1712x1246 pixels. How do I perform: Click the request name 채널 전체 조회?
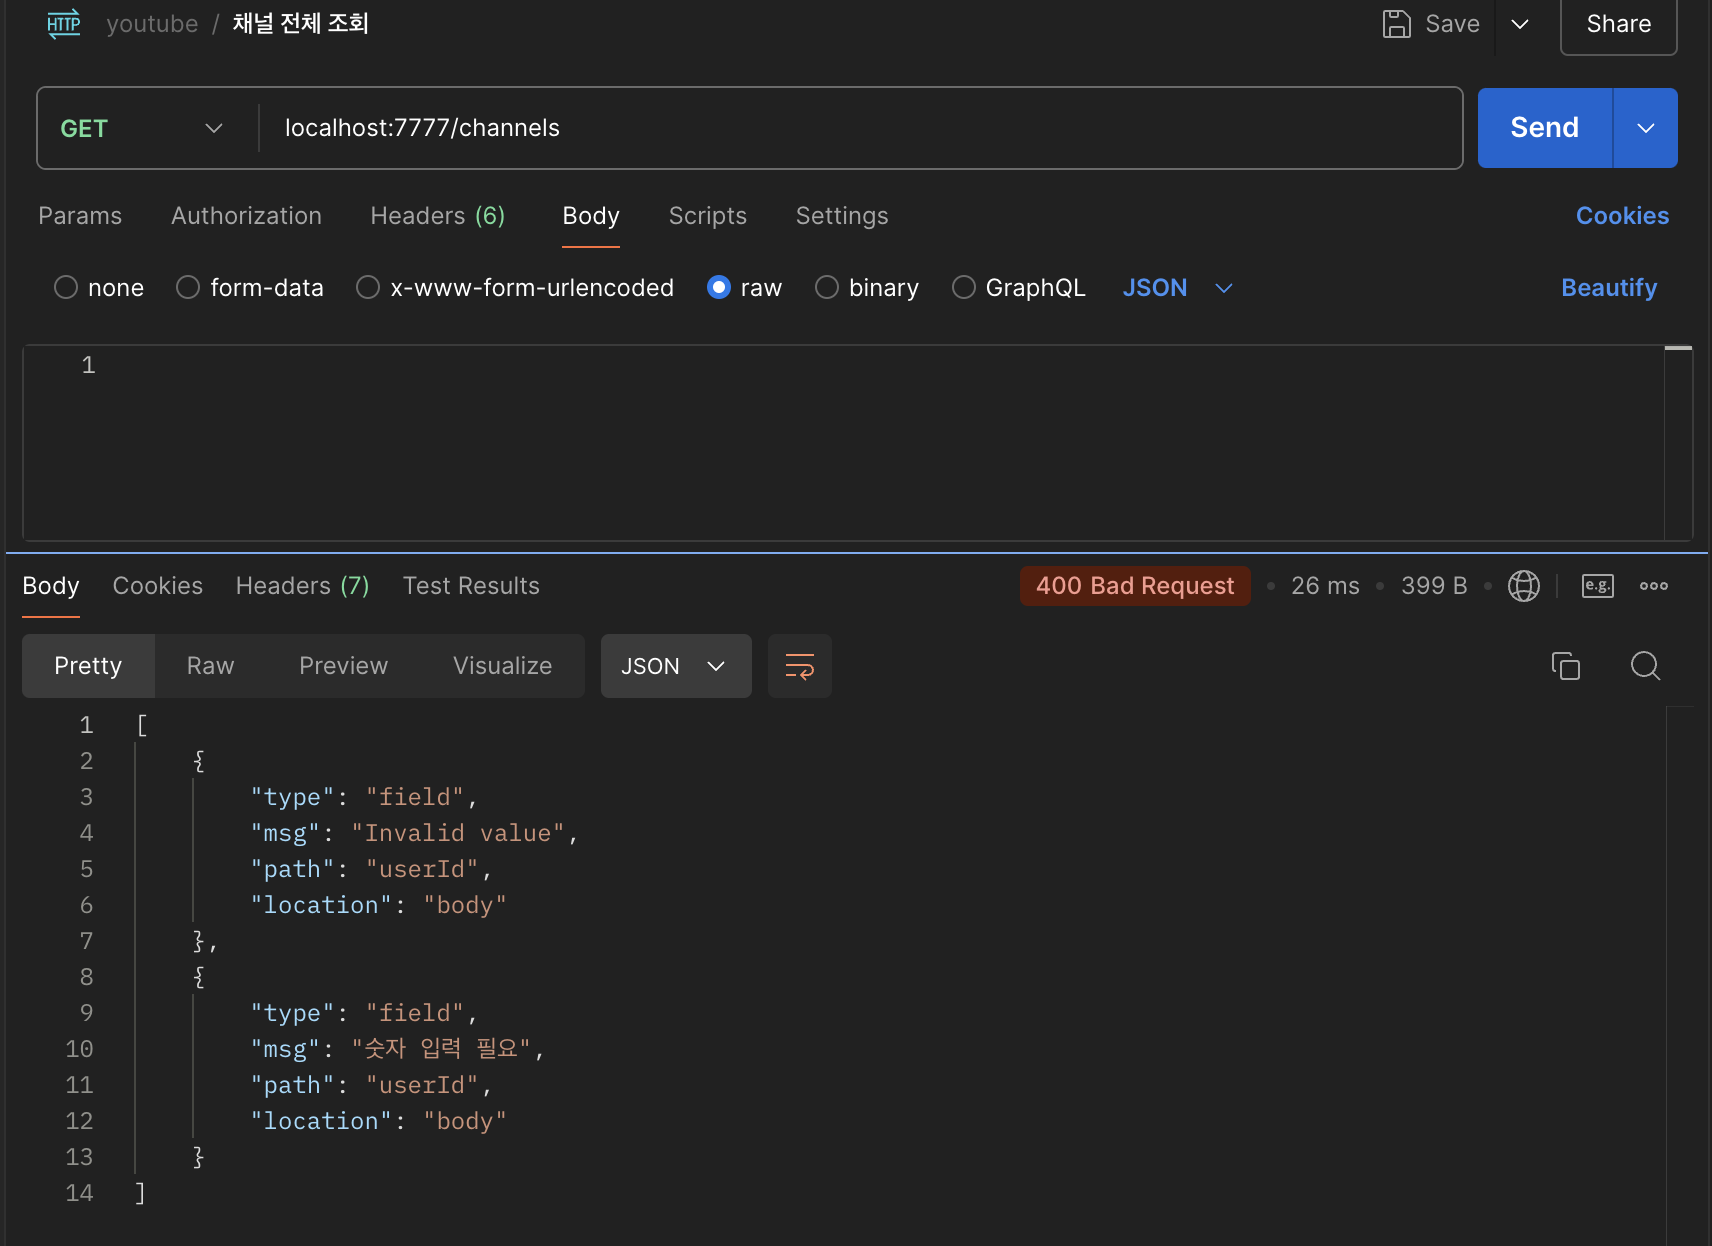click(x=301, y=24)
